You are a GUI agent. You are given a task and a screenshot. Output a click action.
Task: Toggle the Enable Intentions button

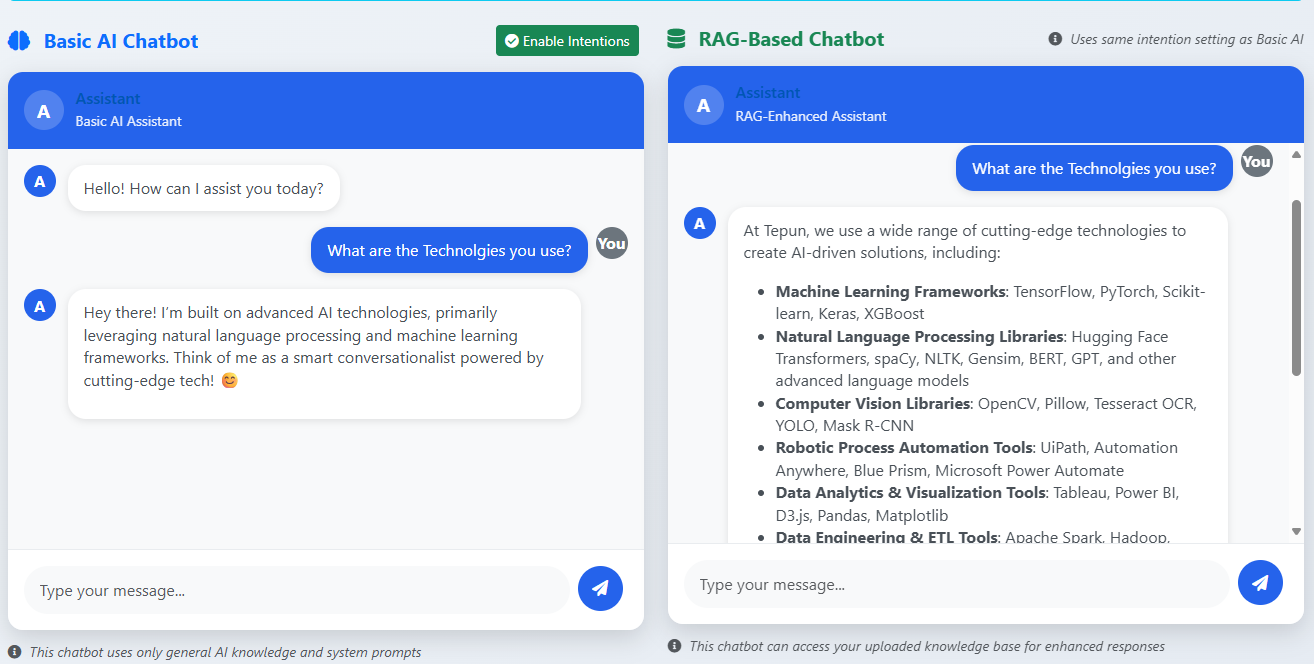point(567,41)
